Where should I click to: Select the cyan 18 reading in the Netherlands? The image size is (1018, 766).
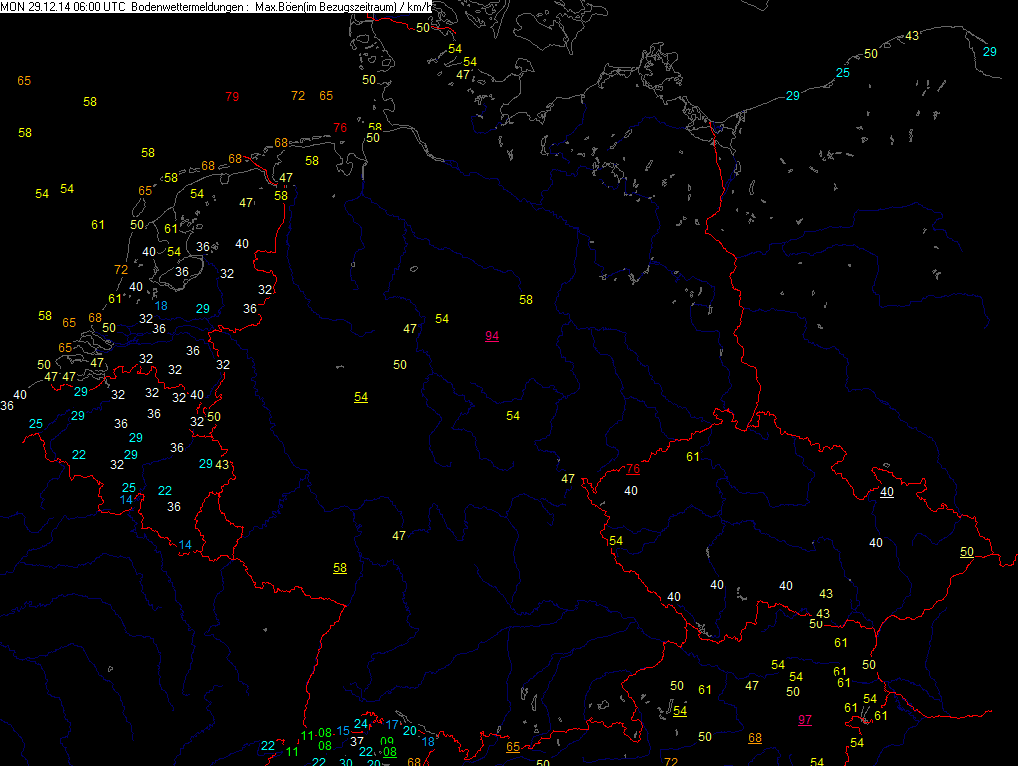tap(161, 306)
